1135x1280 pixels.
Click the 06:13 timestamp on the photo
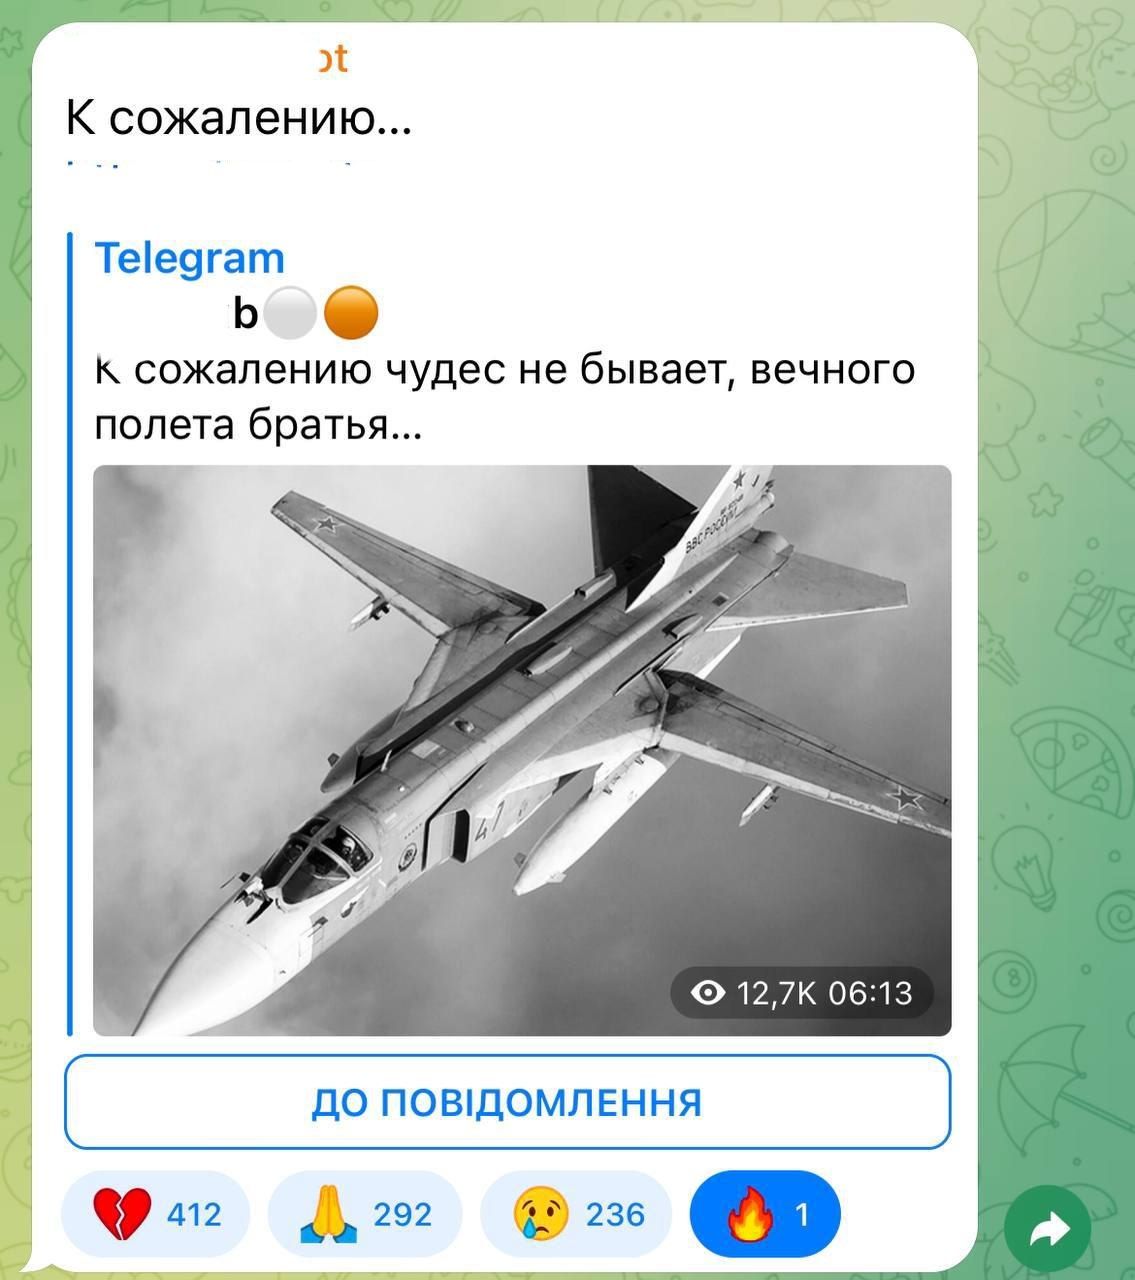[871, 993]
